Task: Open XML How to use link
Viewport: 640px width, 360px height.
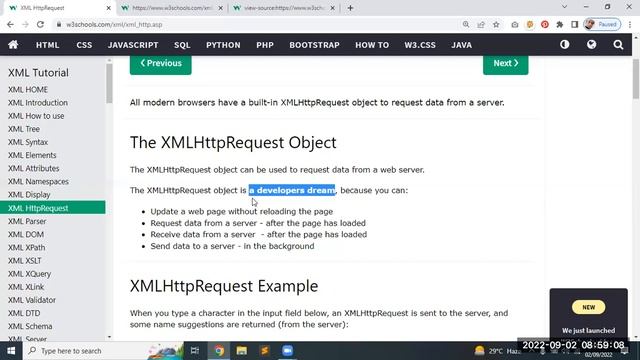Action: [36, 116]
